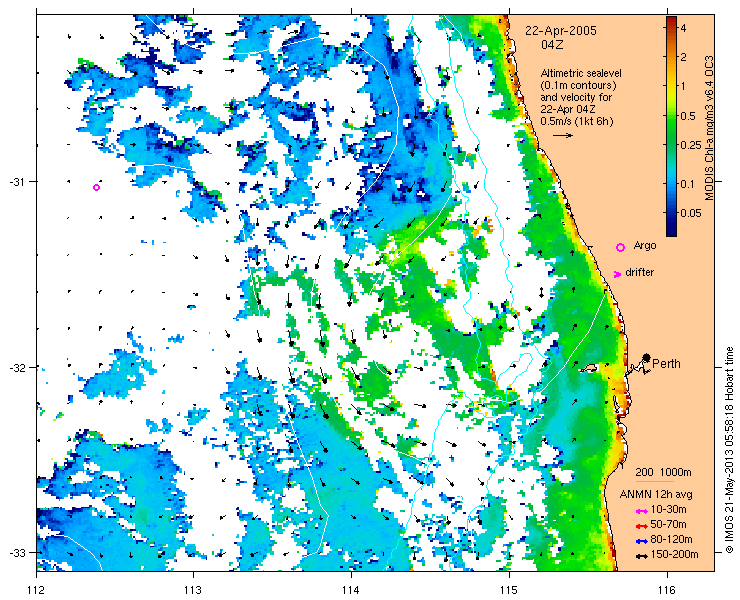Click the cyan 200 1000m contour legend line
The height and width of the screenshot is (600, 740).
click(655, 482)
